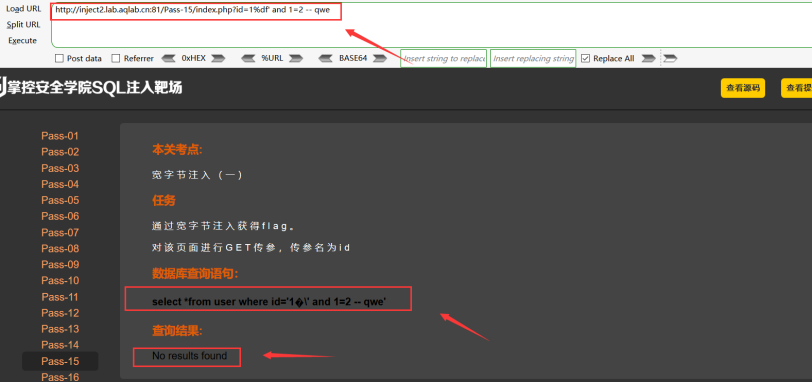812x382 pixels.
Task: Uncheck the Replace All checkbox
Action: click(586, 58)
